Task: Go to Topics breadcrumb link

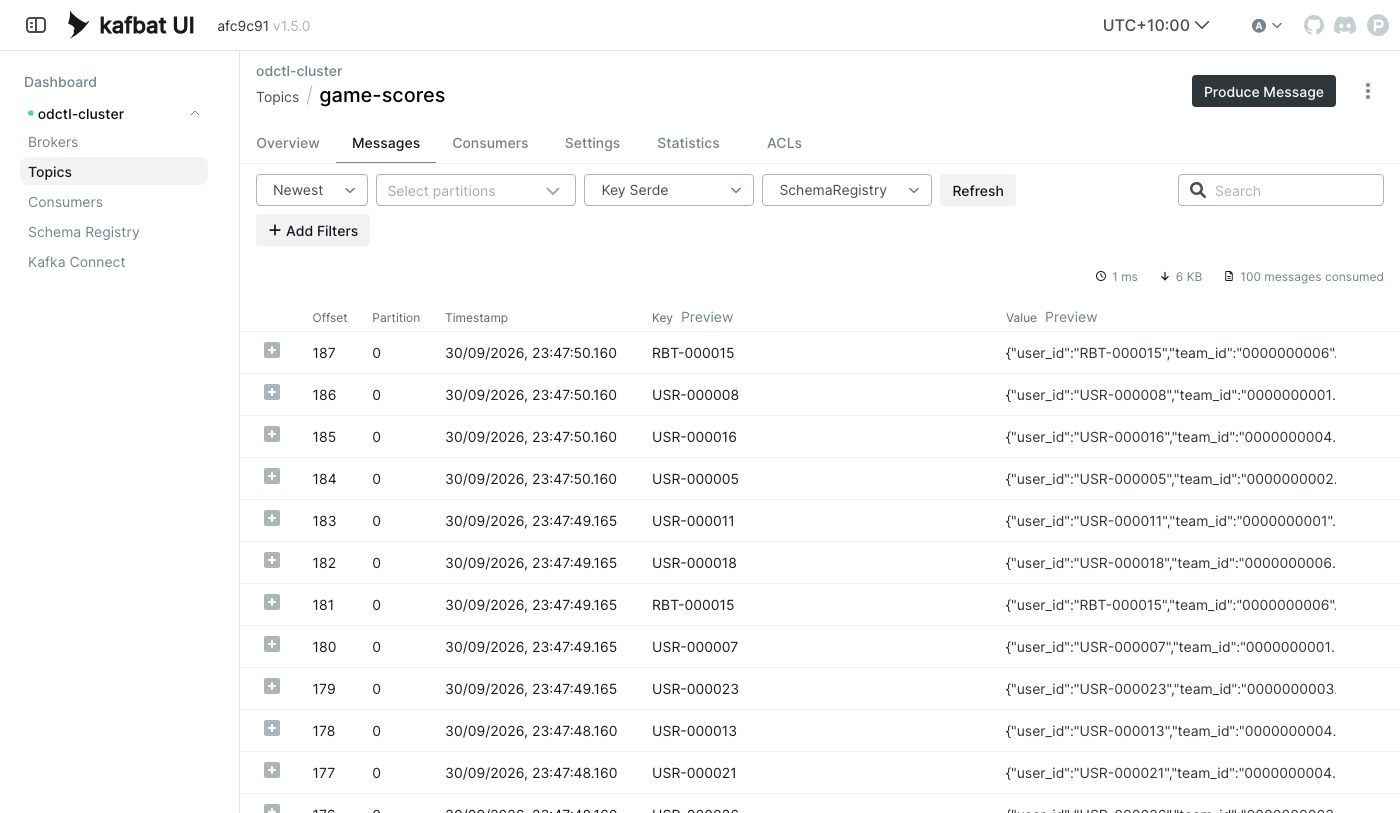Action: click(x=277, y=97)
